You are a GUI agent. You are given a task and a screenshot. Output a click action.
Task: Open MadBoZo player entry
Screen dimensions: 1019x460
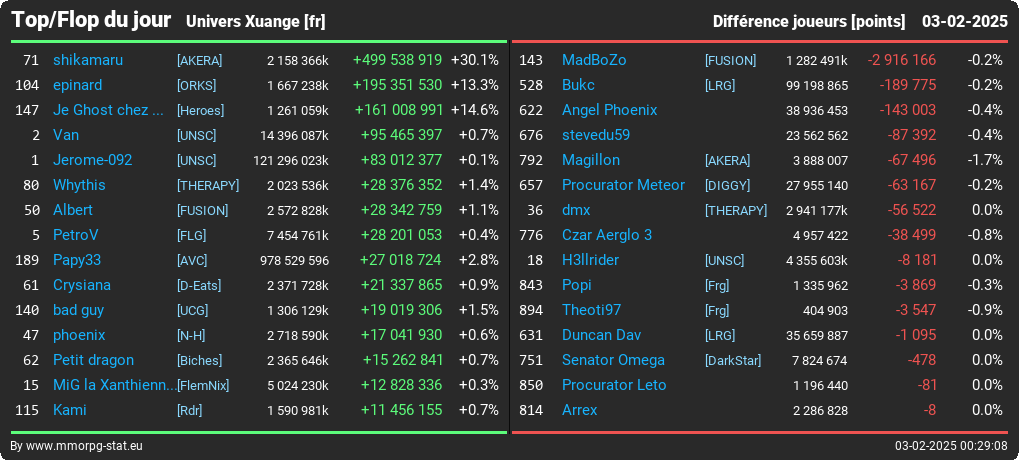594,60
